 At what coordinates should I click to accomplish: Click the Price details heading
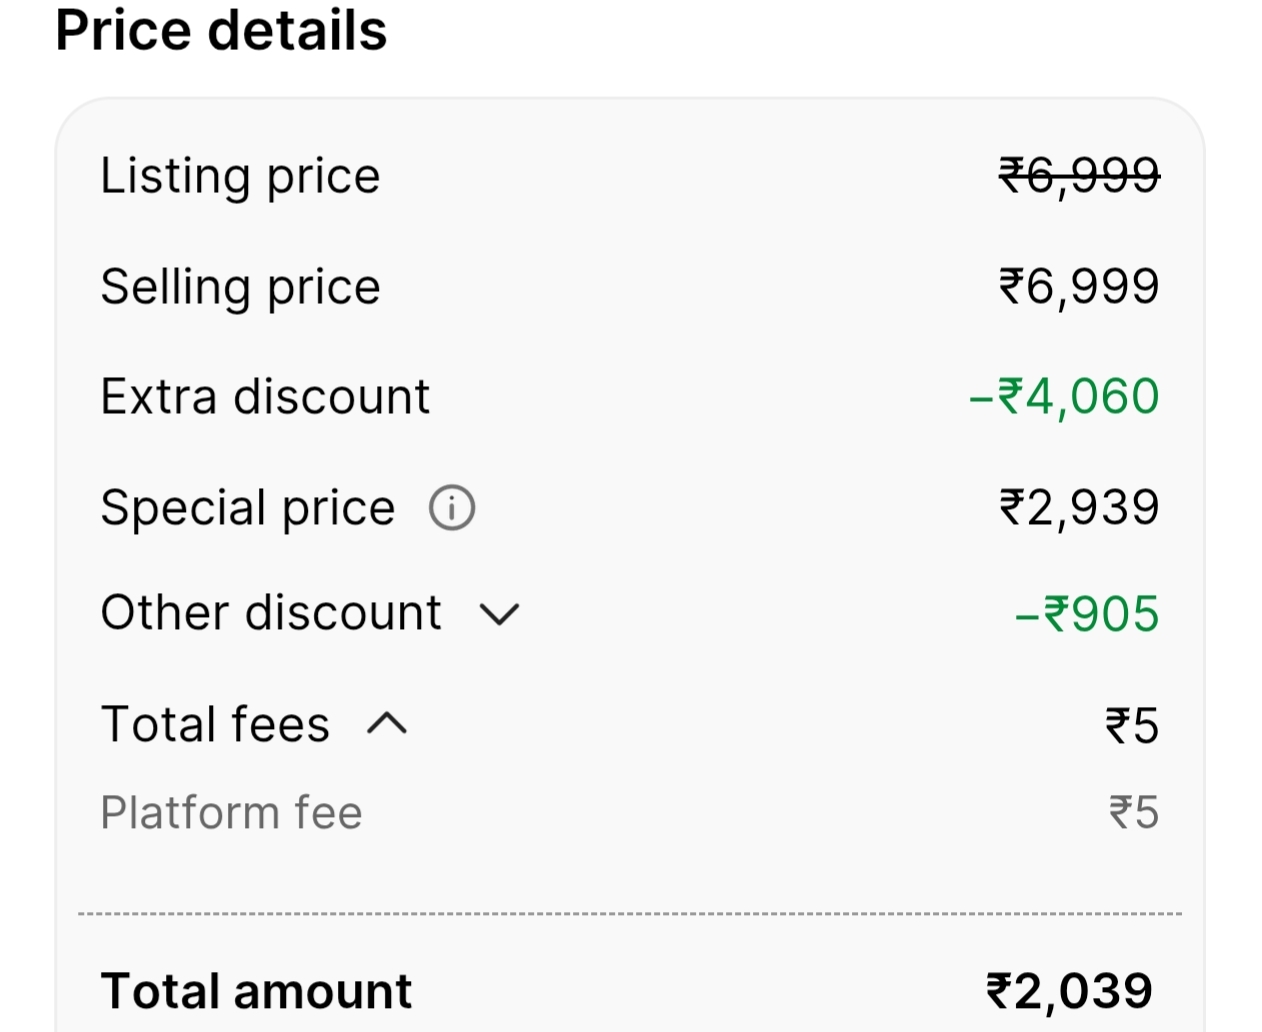(221, 30)
